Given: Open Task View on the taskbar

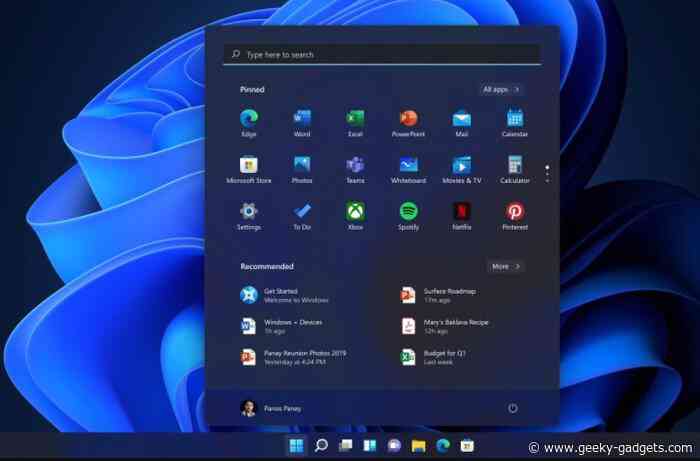Looking at the screenshot, I should [345, 445].
